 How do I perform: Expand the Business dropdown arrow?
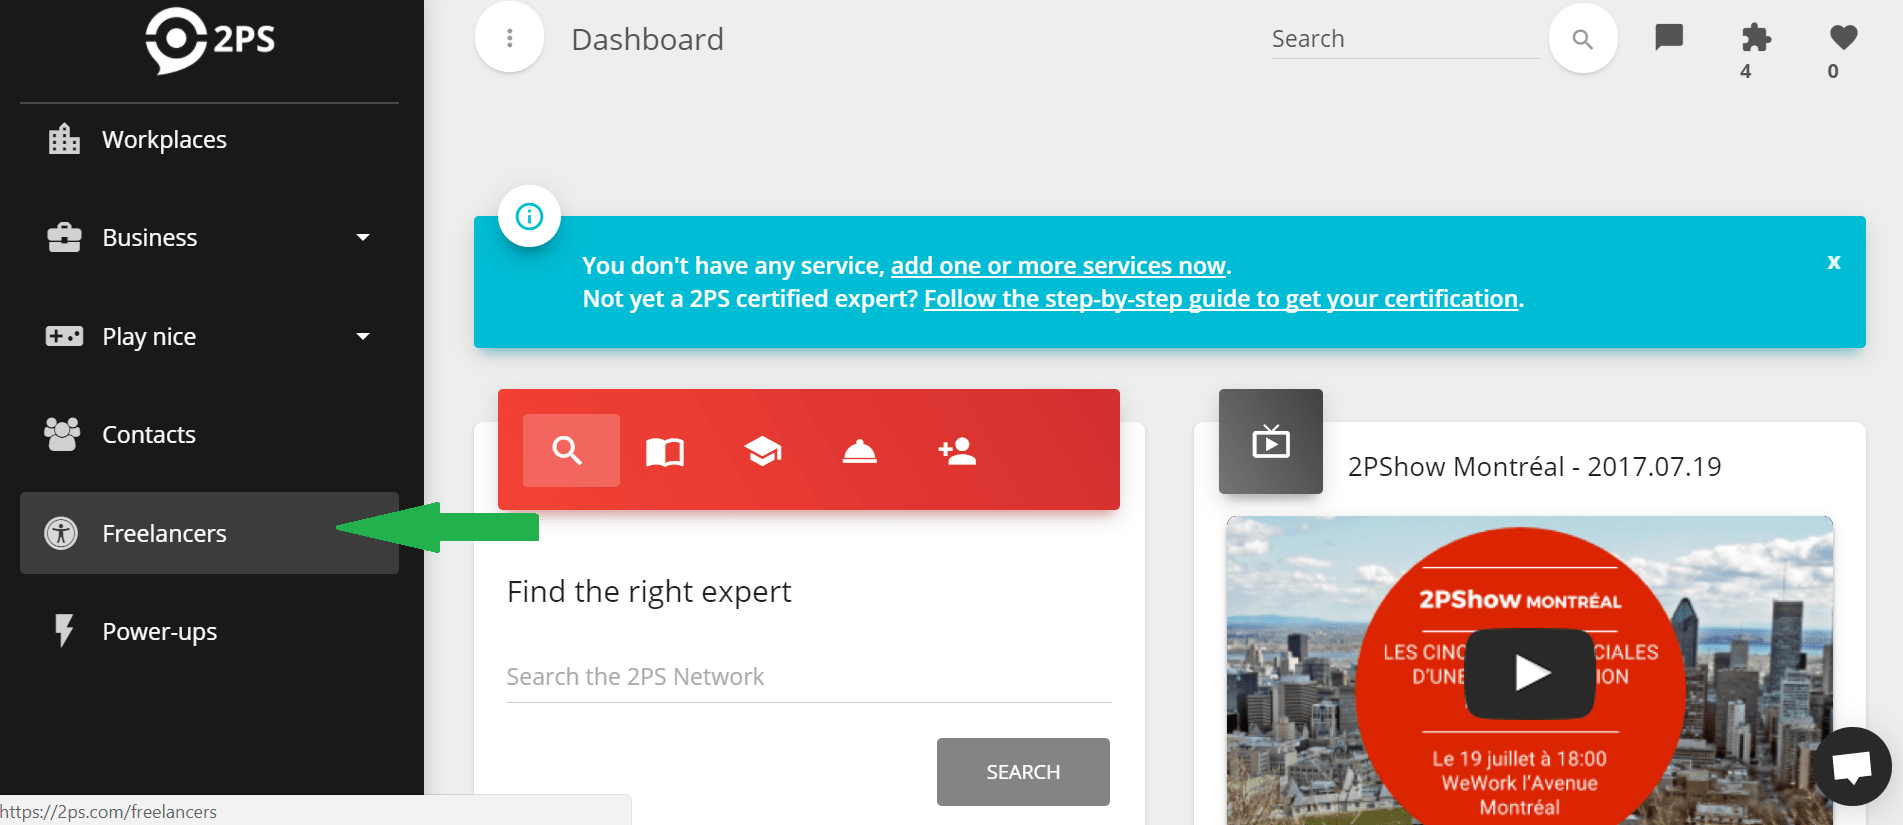(x=363, y=237)
